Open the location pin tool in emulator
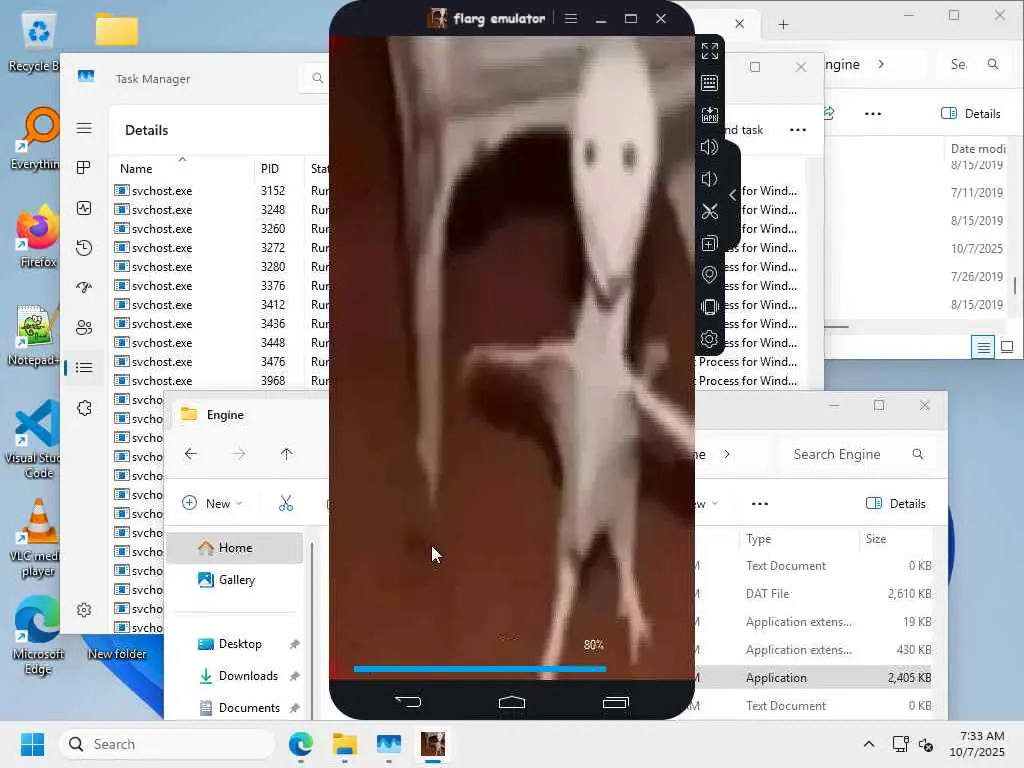Screen dimensions: 1024x768 click(x=709, y=275)
